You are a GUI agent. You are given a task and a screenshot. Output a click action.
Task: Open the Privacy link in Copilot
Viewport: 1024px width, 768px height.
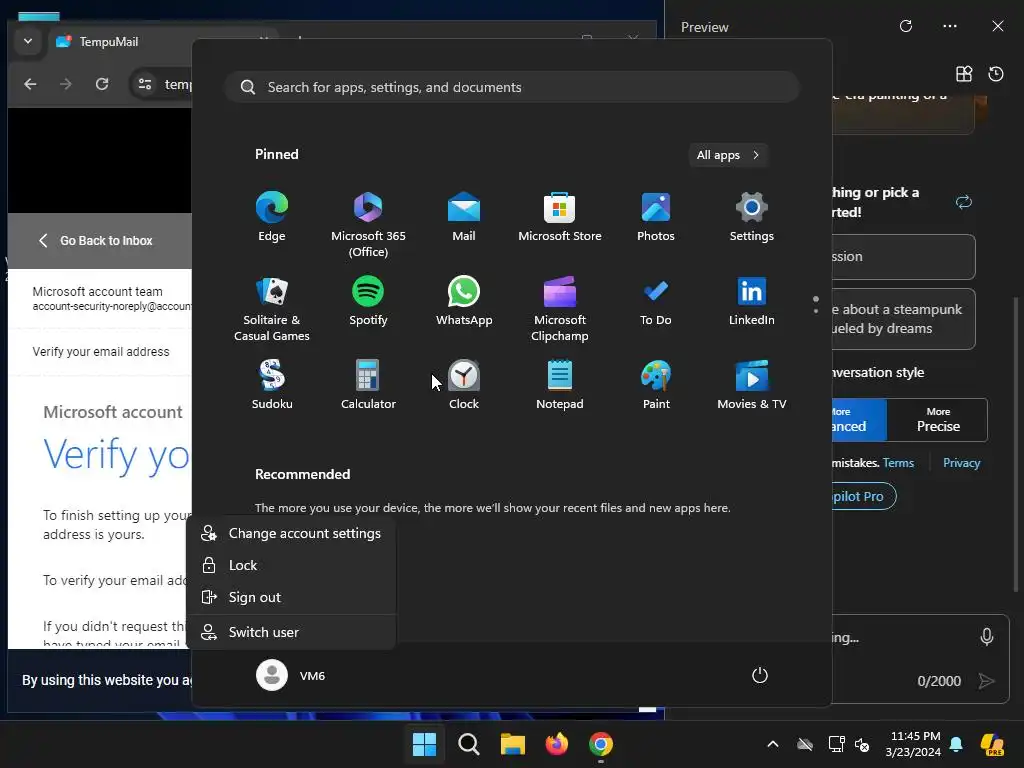point(961,463)
